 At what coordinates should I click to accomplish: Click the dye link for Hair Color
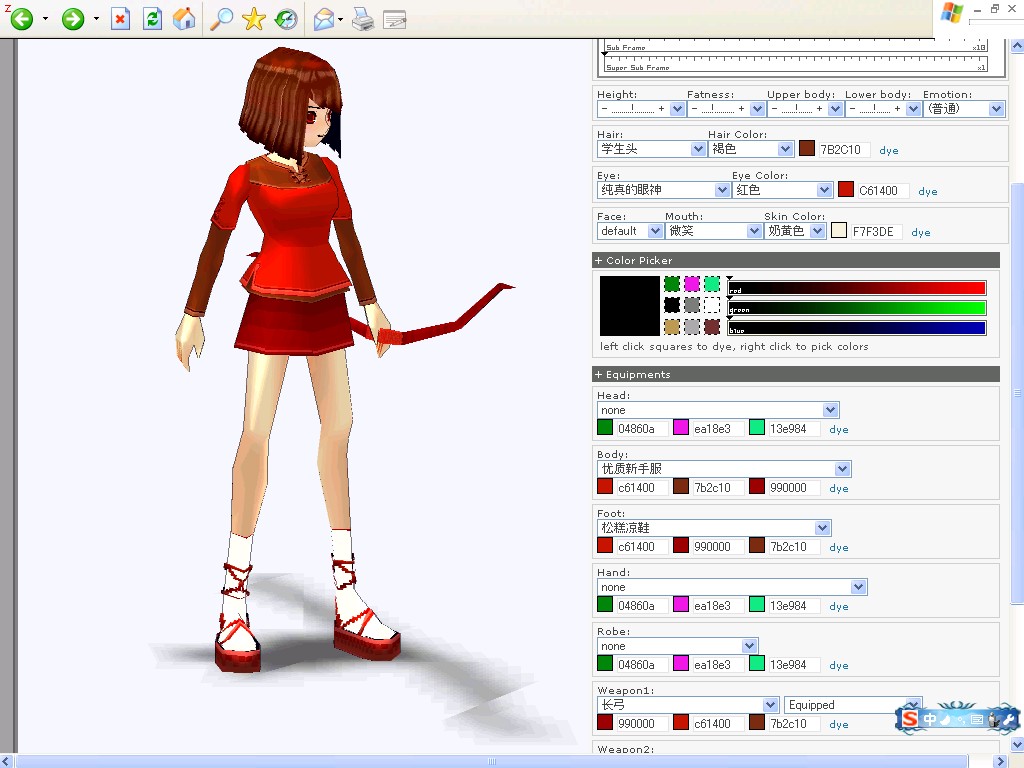pos(889,150)
